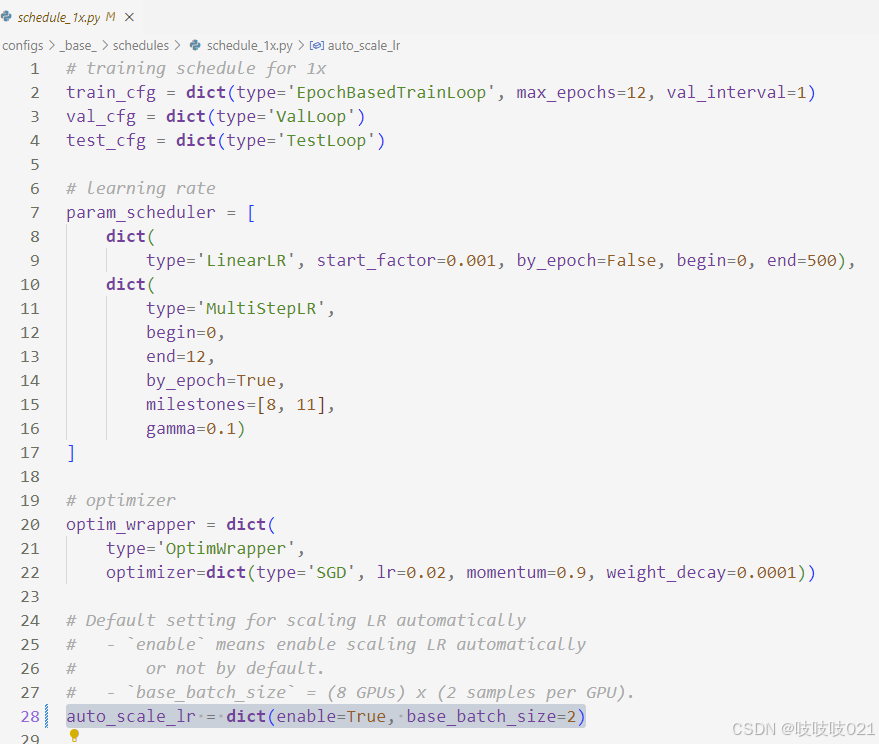Image resolution: width=879 pixels, height=744 pixels.
Task: Click begin=0 on line 12
Action: click(x=181, y=332)
